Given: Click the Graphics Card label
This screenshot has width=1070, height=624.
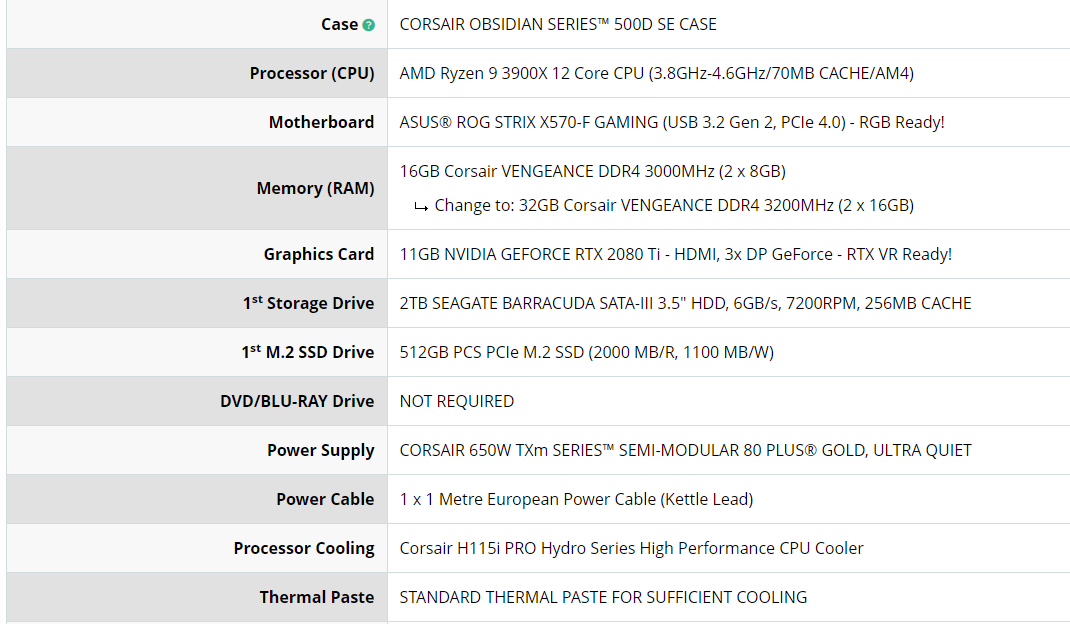Looking at the screenshot, I should [319, 254].
